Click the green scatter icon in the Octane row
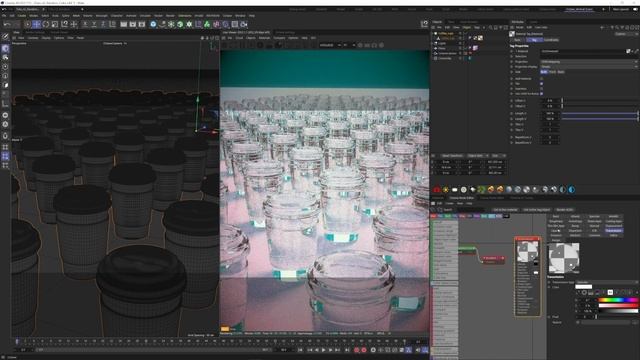The image size is (640, 360). coord(482,189)
